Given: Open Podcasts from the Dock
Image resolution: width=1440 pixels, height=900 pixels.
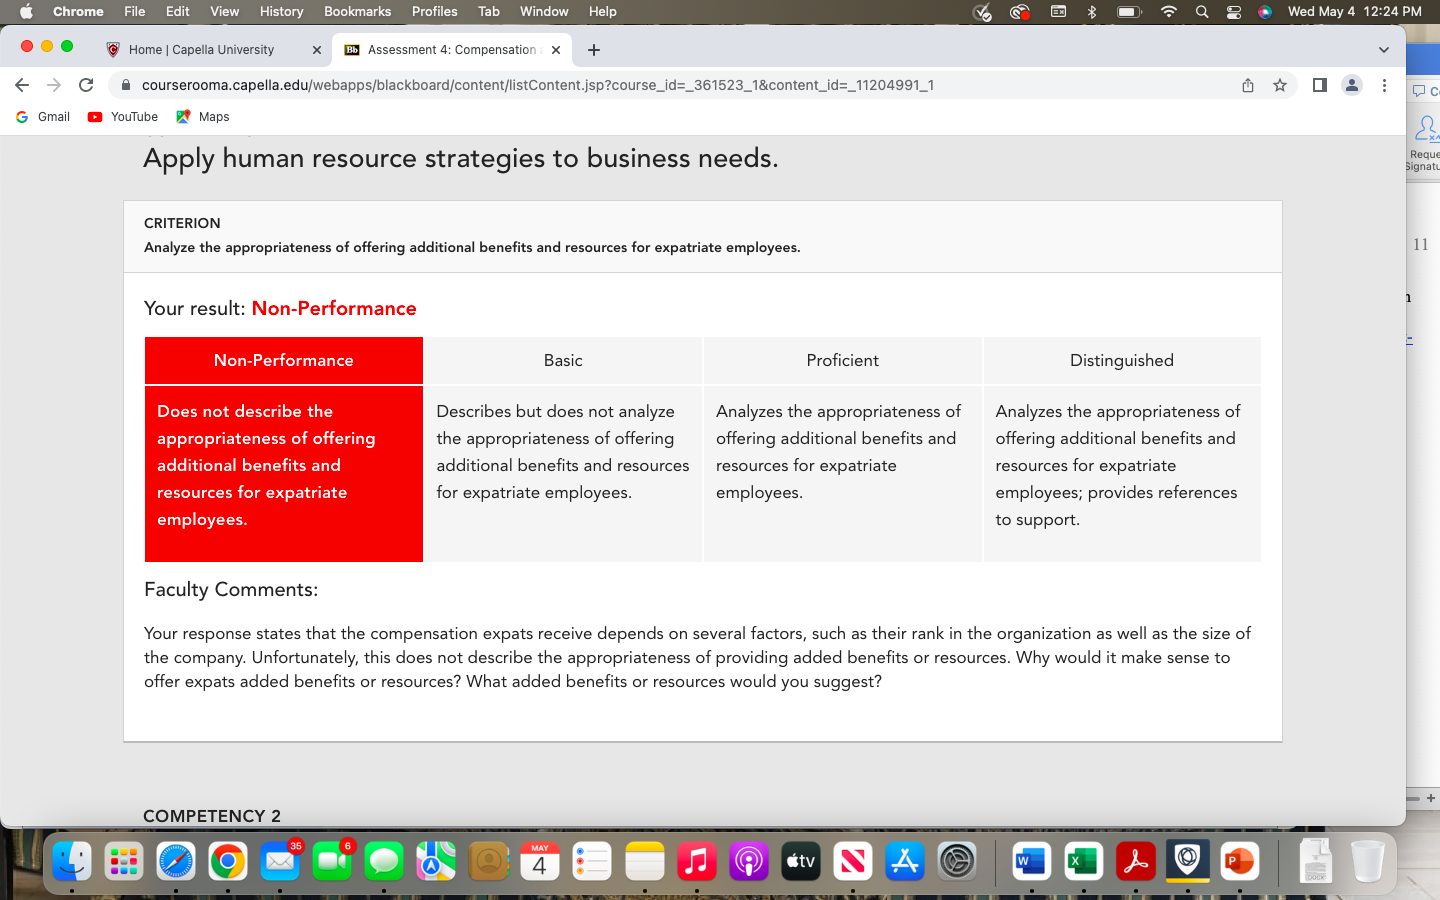Looking at the screenshot, I should pos(749,861).
